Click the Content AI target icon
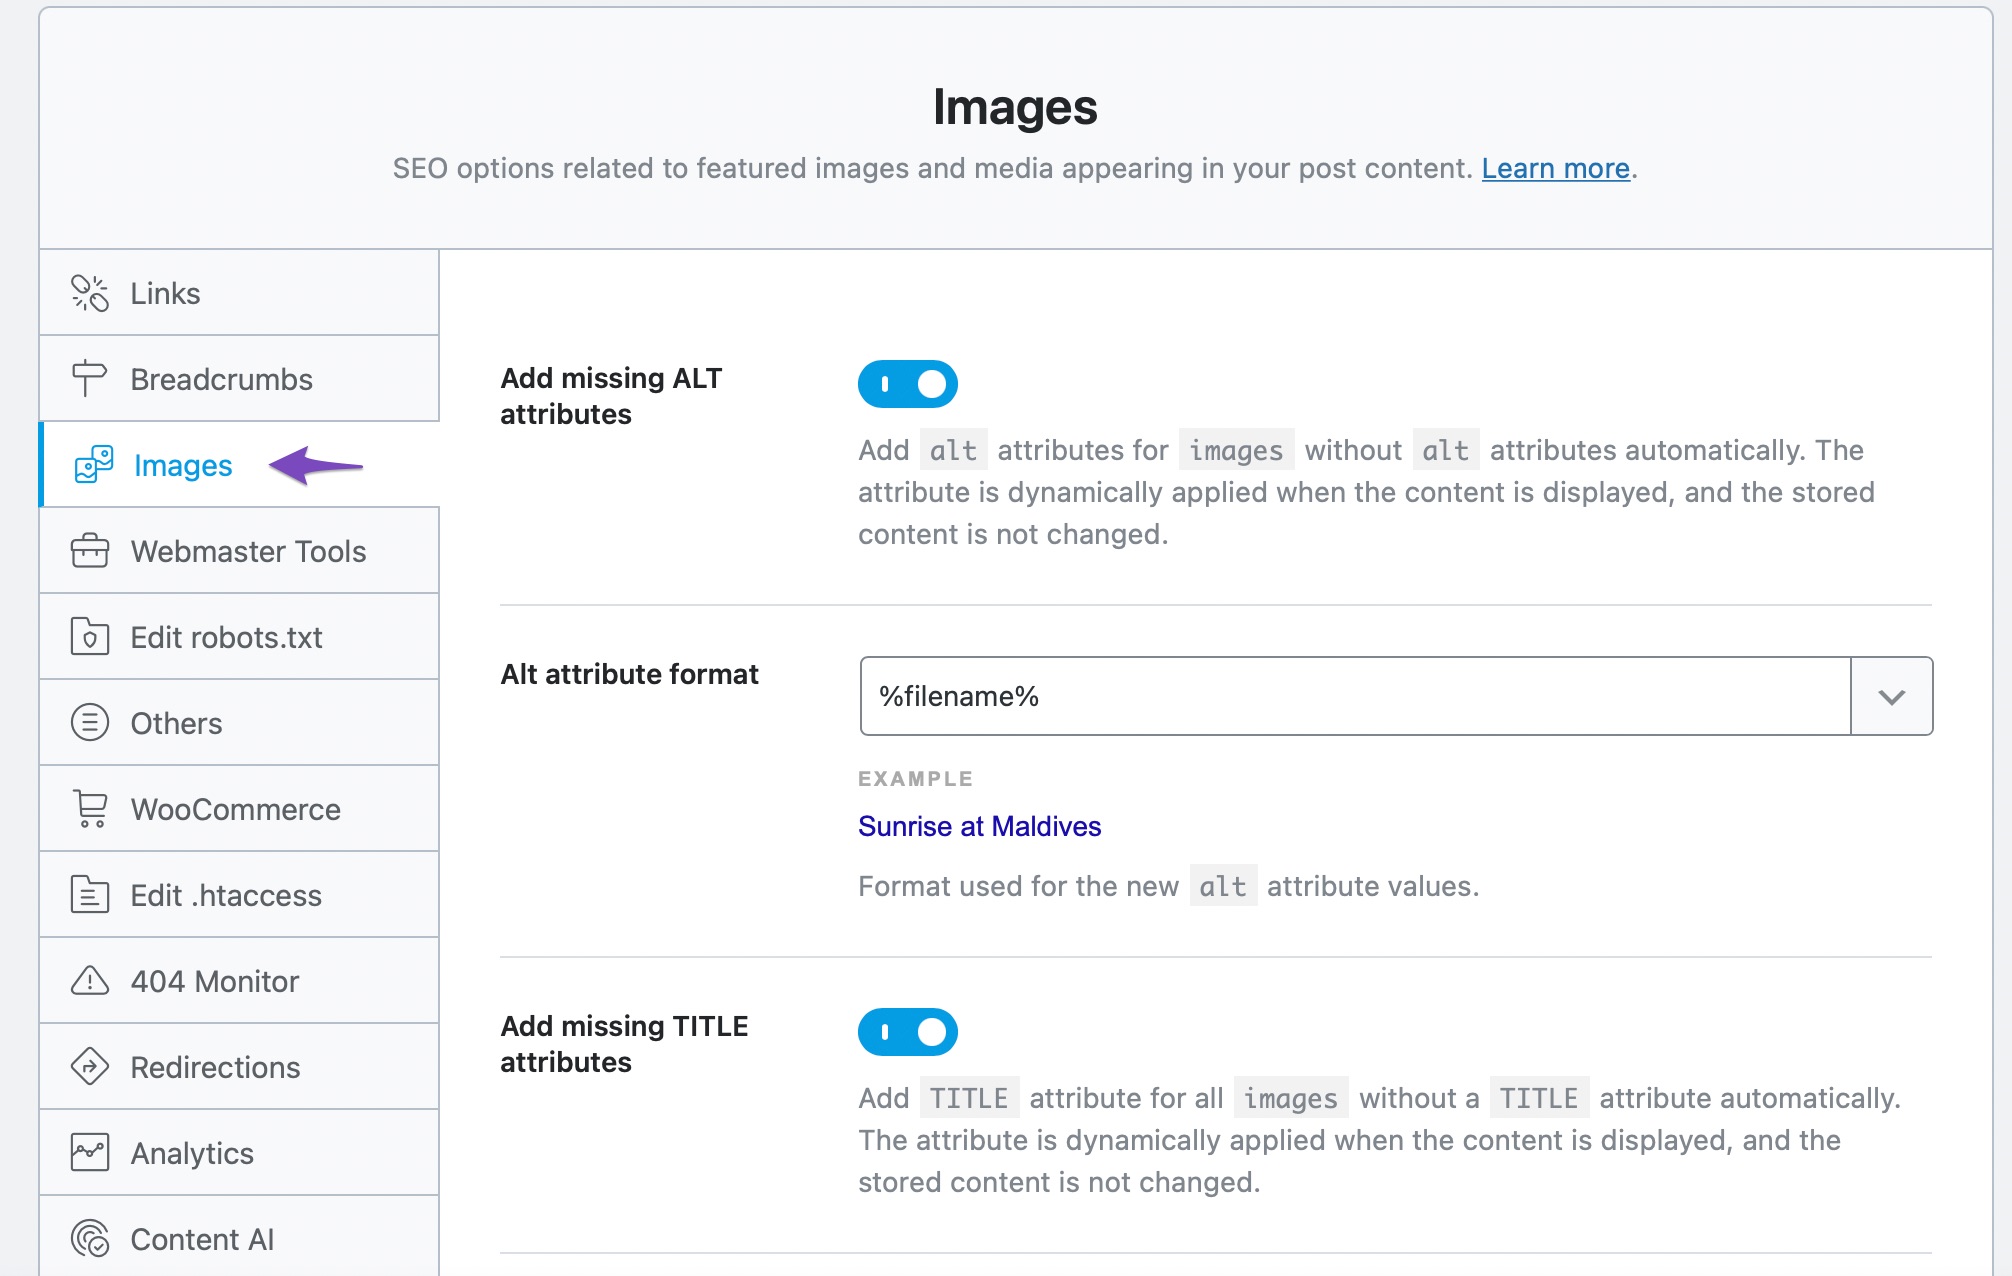 90,1239
